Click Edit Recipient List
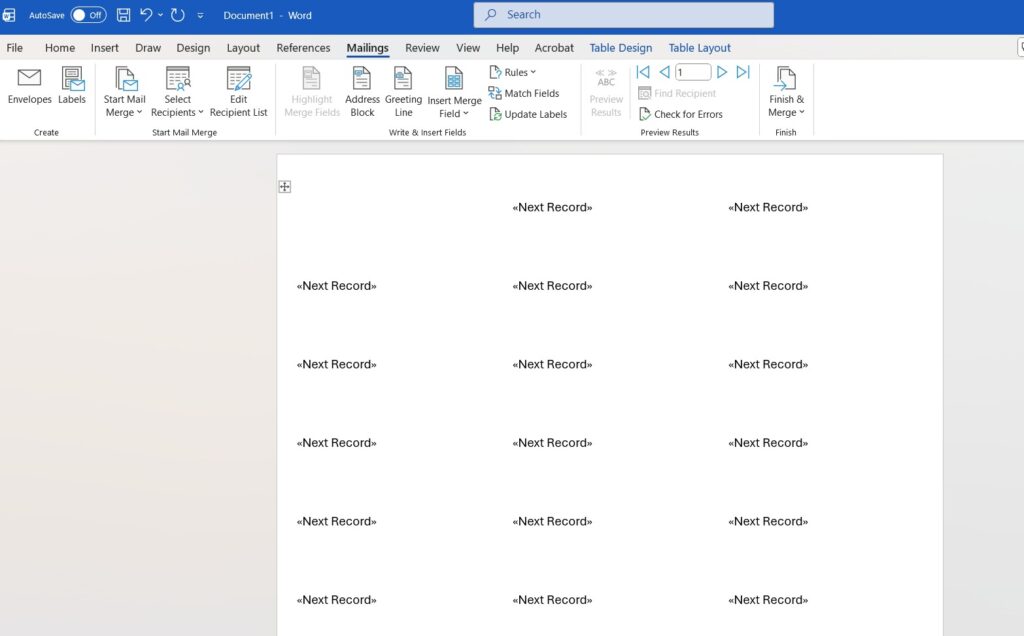The height and width of the screenshot is (636, 1024). [x=238, y=92]
